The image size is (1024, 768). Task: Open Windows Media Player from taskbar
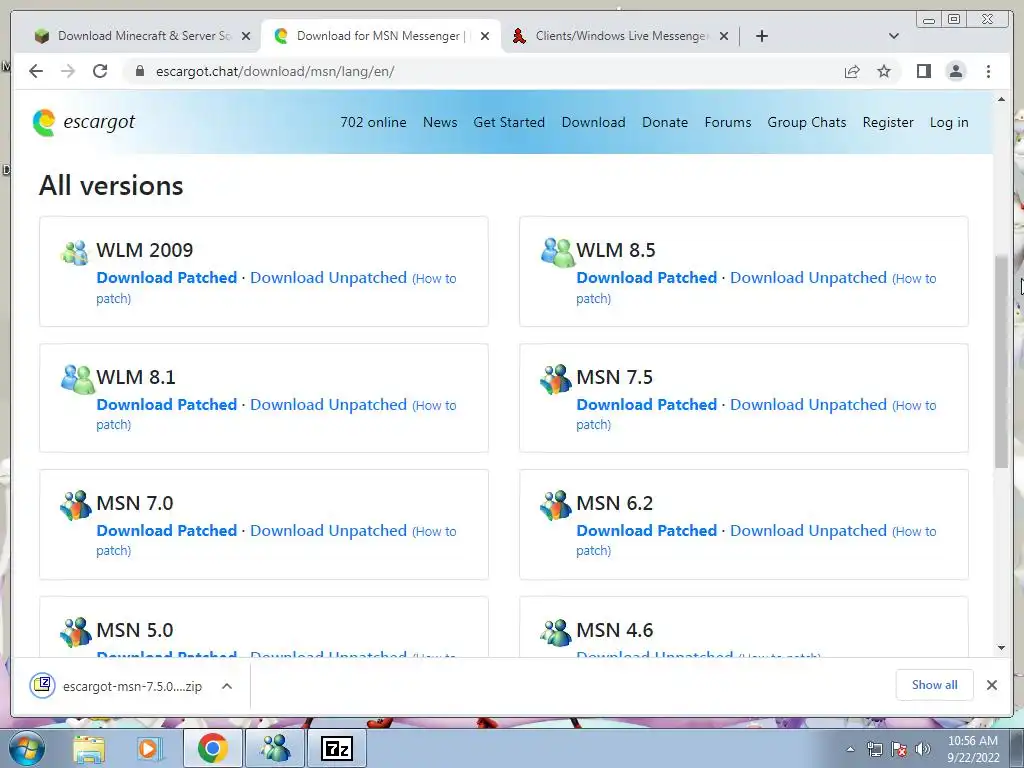coord(150,749)
